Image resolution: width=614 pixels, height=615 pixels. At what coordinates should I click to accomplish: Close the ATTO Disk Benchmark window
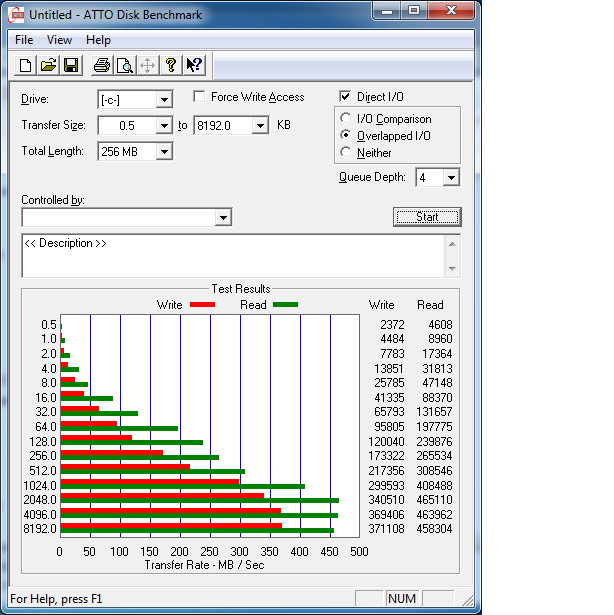click(452, 11)
